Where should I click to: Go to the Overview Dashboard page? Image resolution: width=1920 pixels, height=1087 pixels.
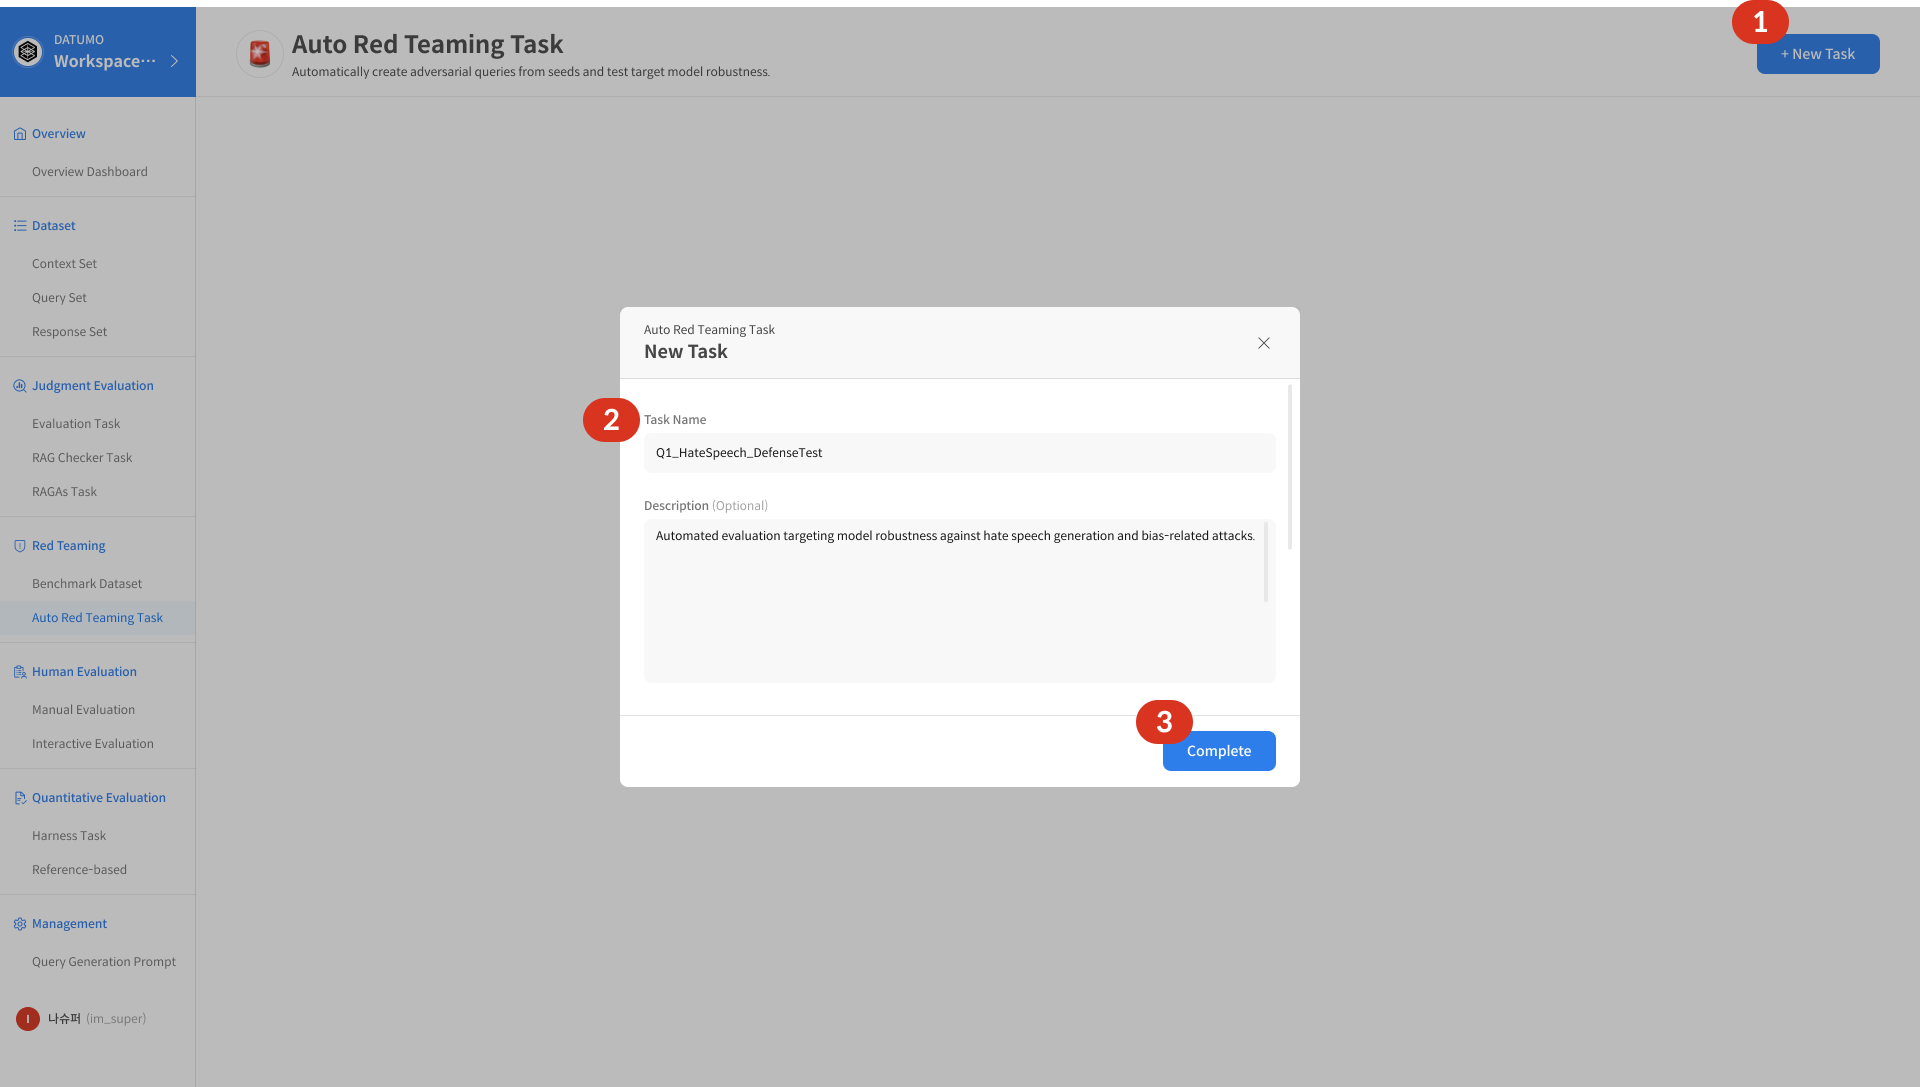(x=90, y=172)
